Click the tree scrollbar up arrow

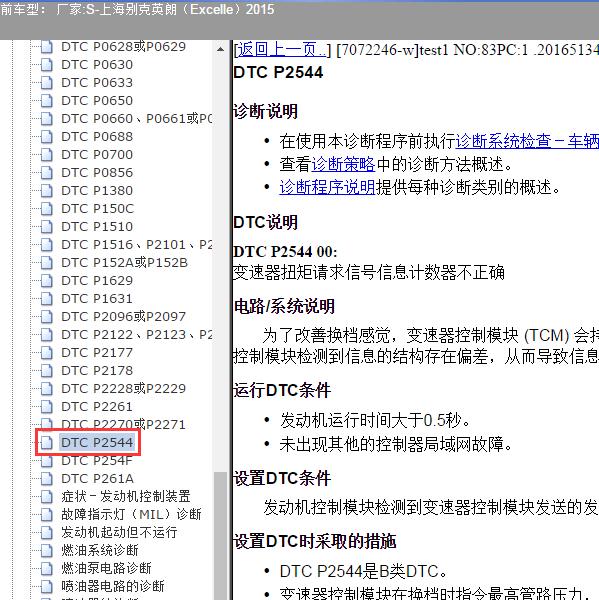point(220,49)
